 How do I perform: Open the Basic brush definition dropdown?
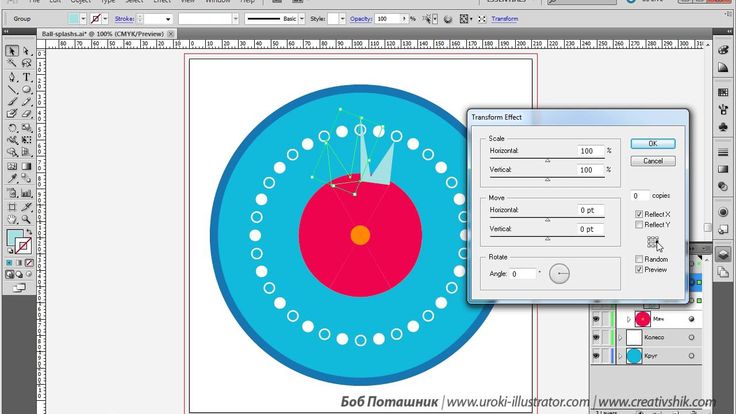pos(301,19)
